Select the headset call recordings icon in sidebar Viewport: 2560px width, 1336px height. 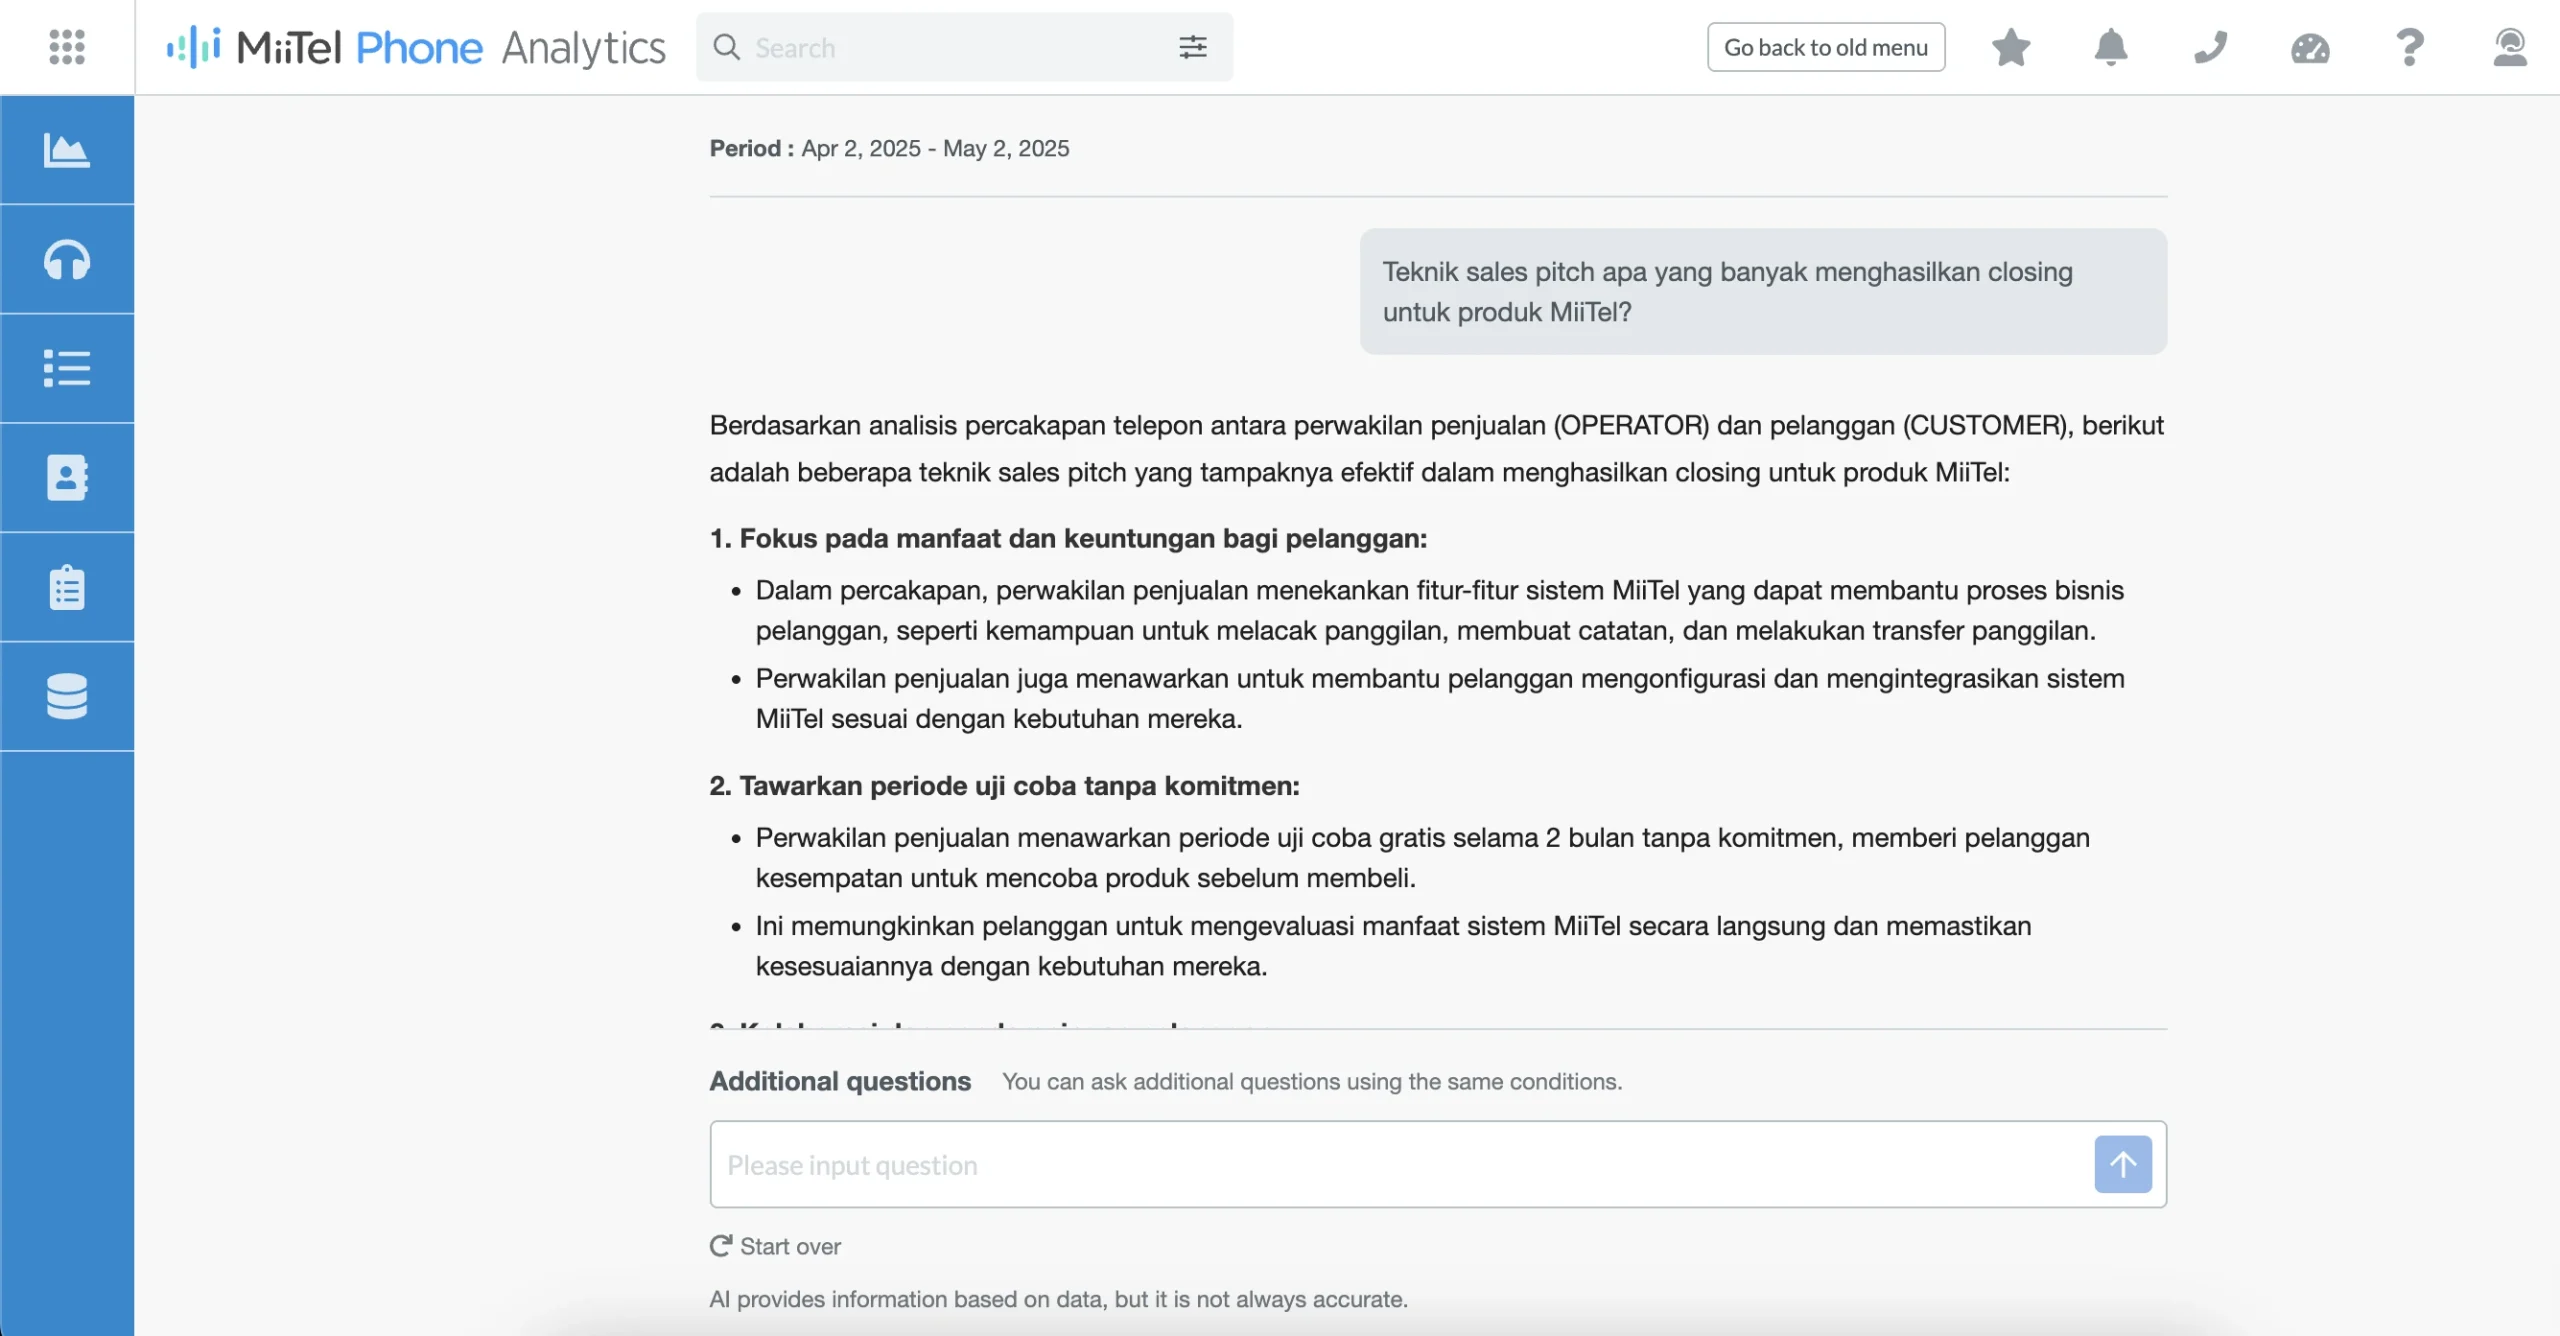[66, 259]
